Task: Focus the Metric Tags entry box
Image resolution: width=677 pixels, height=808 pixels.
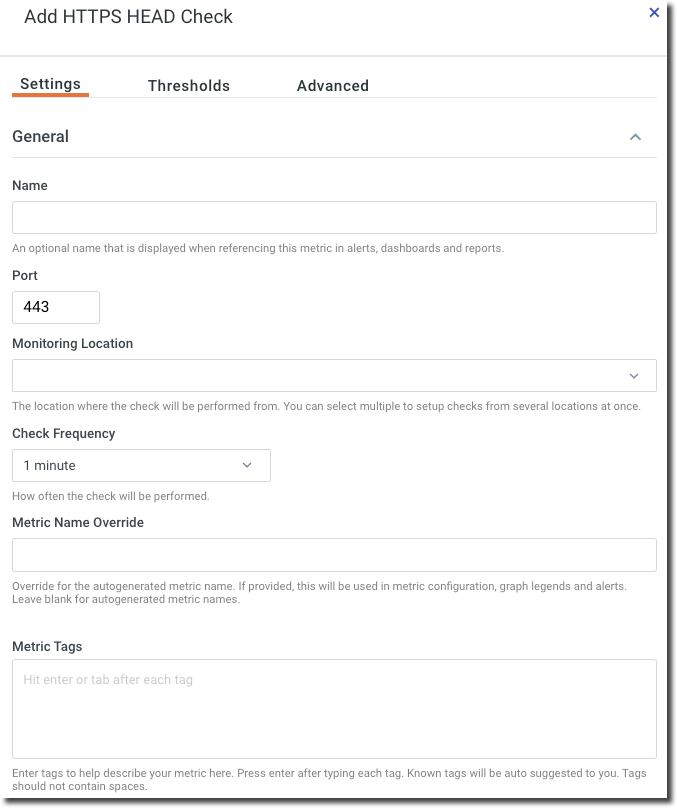Action: point(334,708)
